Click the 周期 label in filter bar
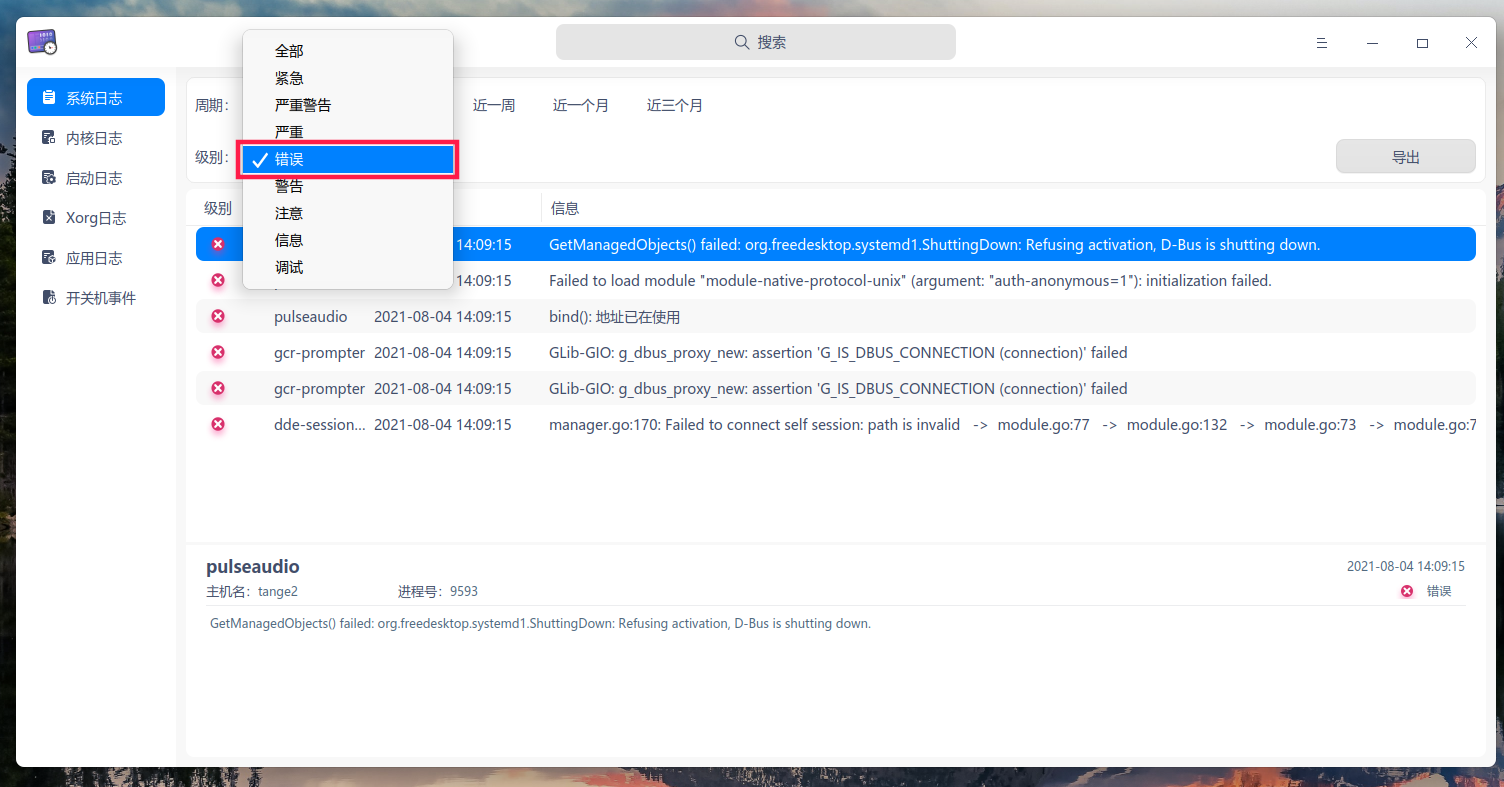 [x=212, y=105]
